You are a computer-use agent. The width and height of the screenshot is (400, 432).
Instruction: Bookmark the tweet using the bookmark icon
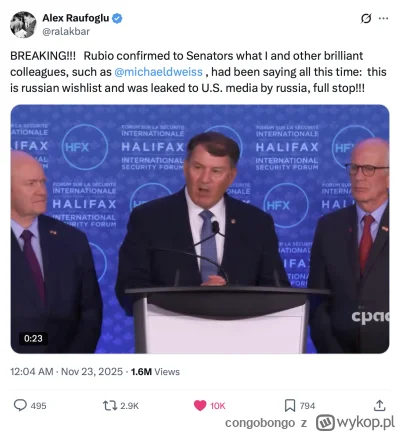pos(290,406)
